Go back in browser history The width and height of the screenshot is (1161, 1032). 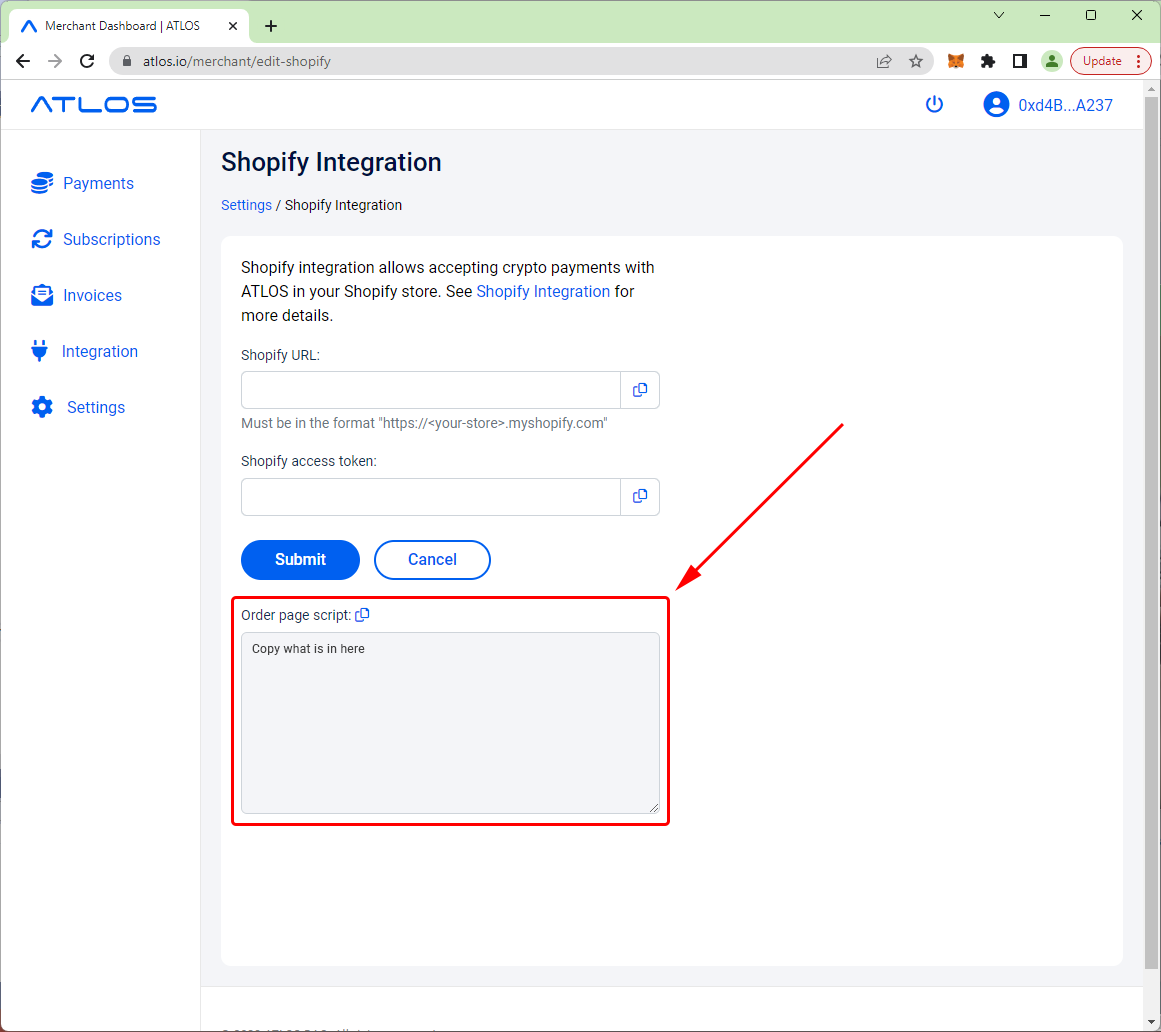[x=23, y=61]
